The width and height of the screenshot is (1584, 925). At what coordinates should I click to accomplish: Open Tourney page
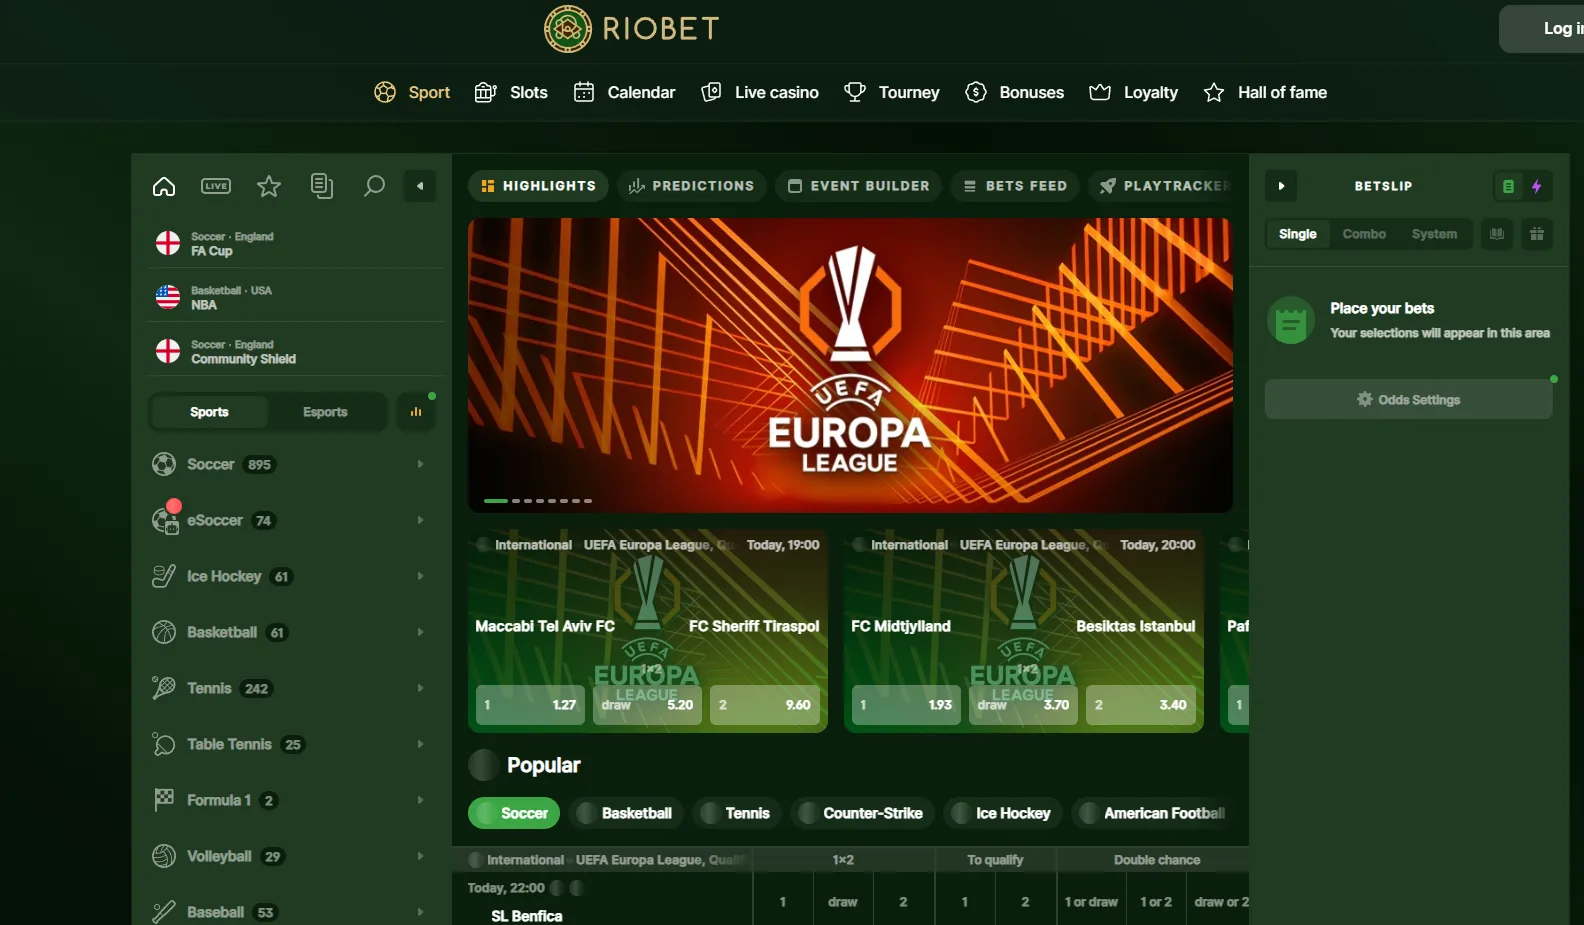tap(892, 92)
